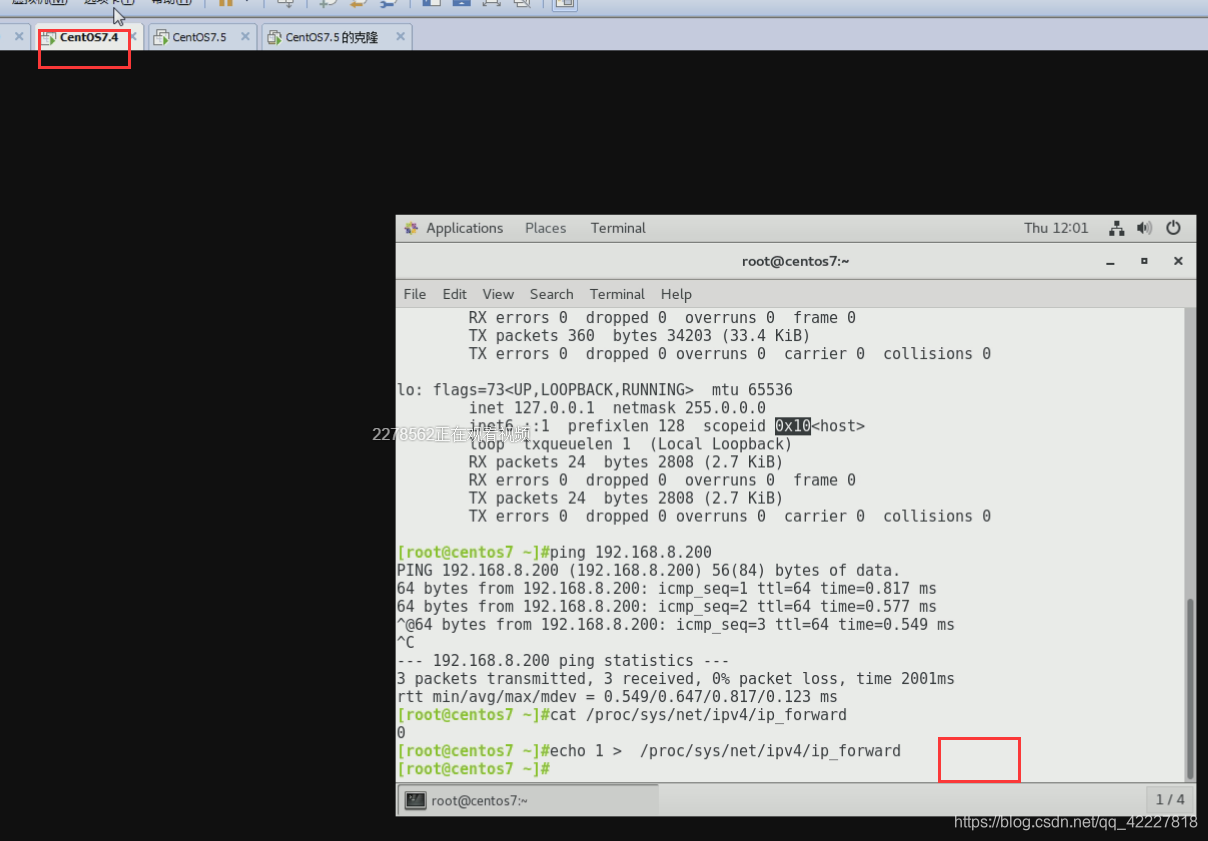1208x841 pixels.
Task: Click the 'RX packets 24' line
Action: [626, 462]
